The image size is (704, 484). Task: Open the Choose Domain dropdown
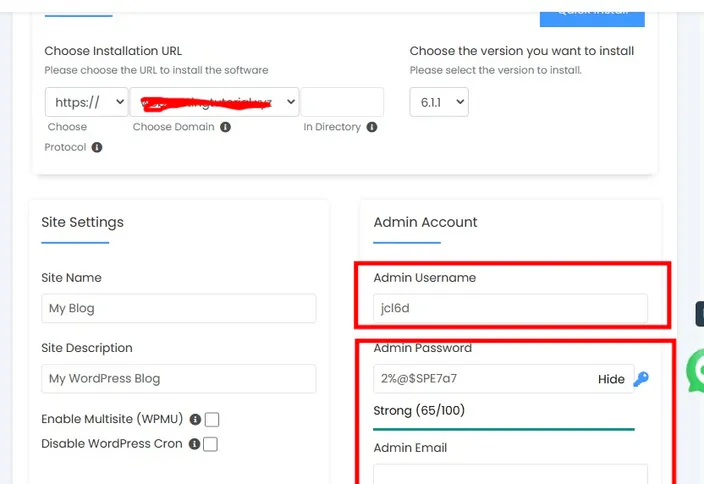[215, 102]
